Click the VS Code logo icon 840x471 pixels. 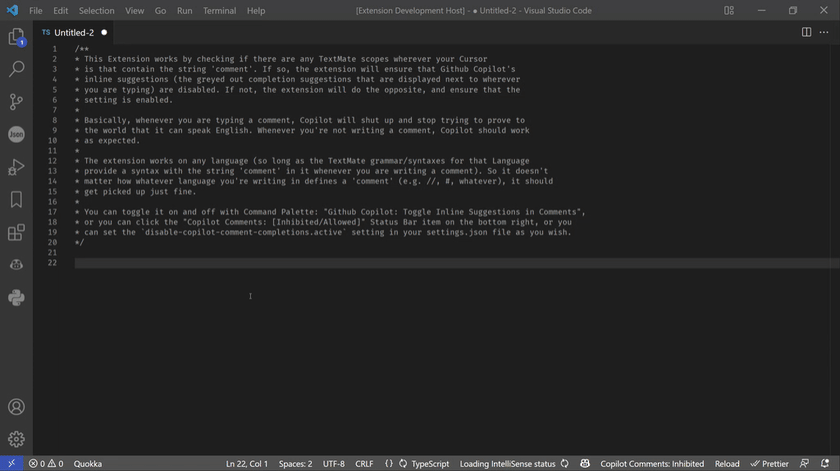12,10
